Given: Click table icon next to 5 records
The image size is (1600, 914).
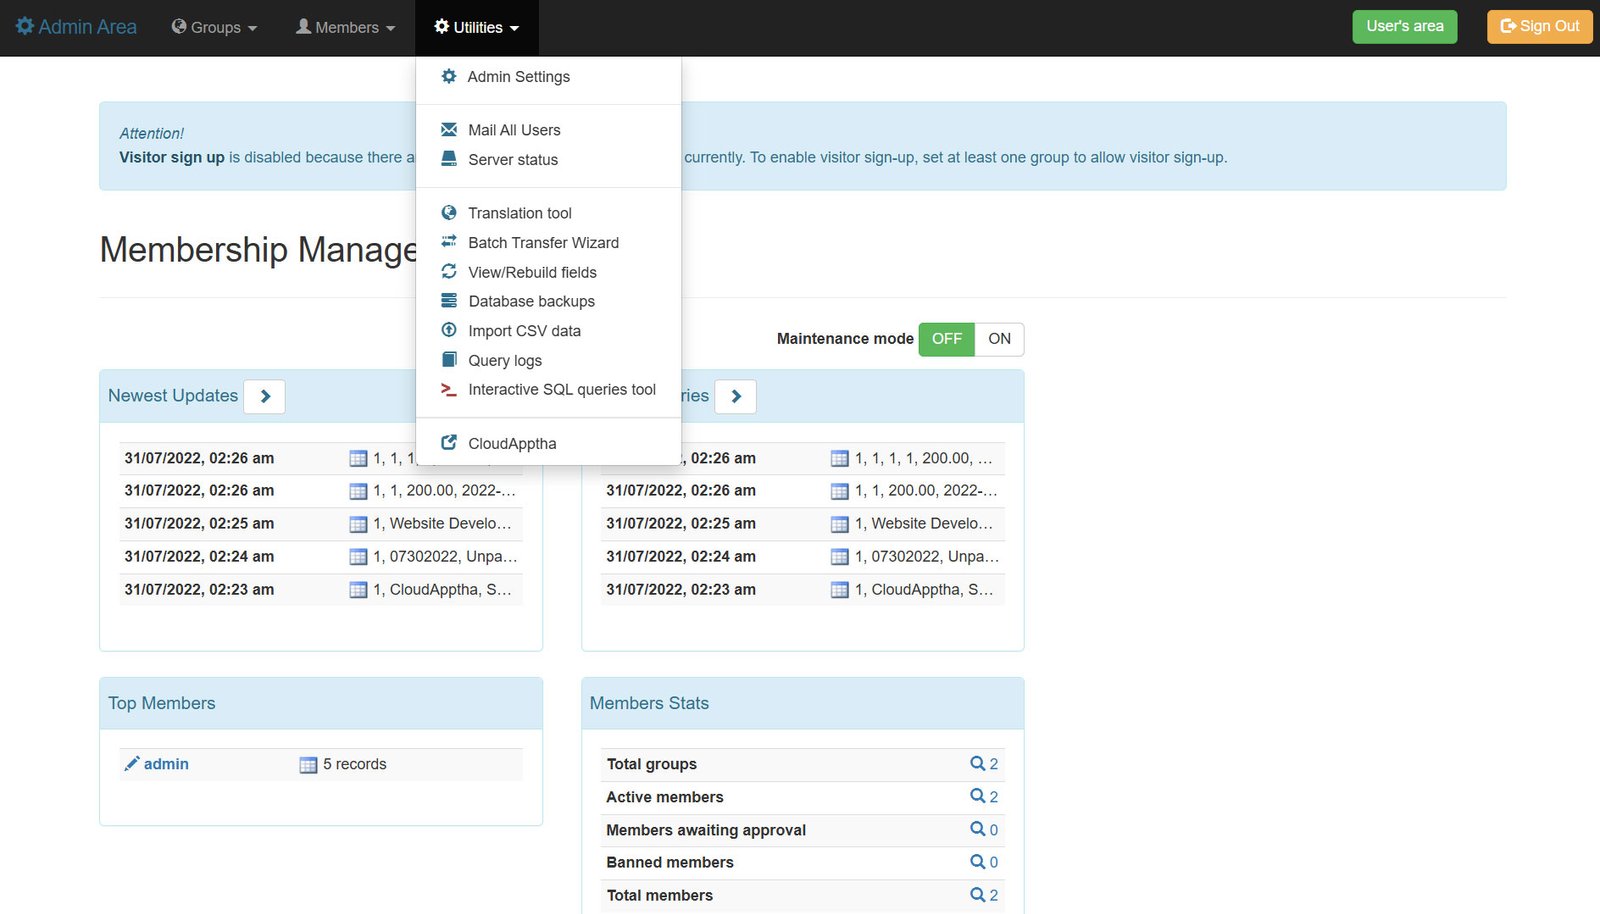Looking at the screenshot, I should pyautogui.click(x=308, y=765).
